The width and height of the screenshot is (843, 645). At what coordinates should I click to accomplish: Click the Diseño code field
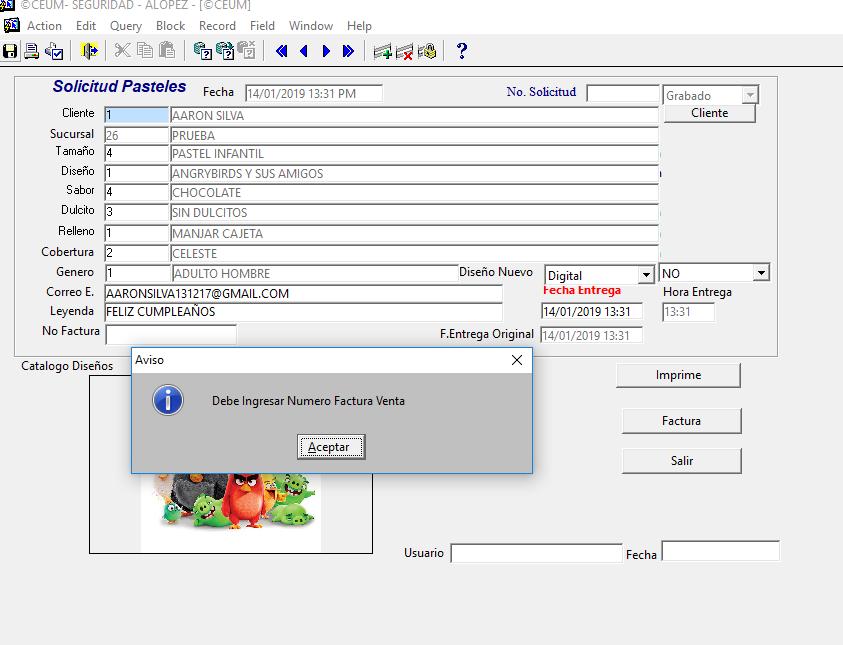coord(137,173)
